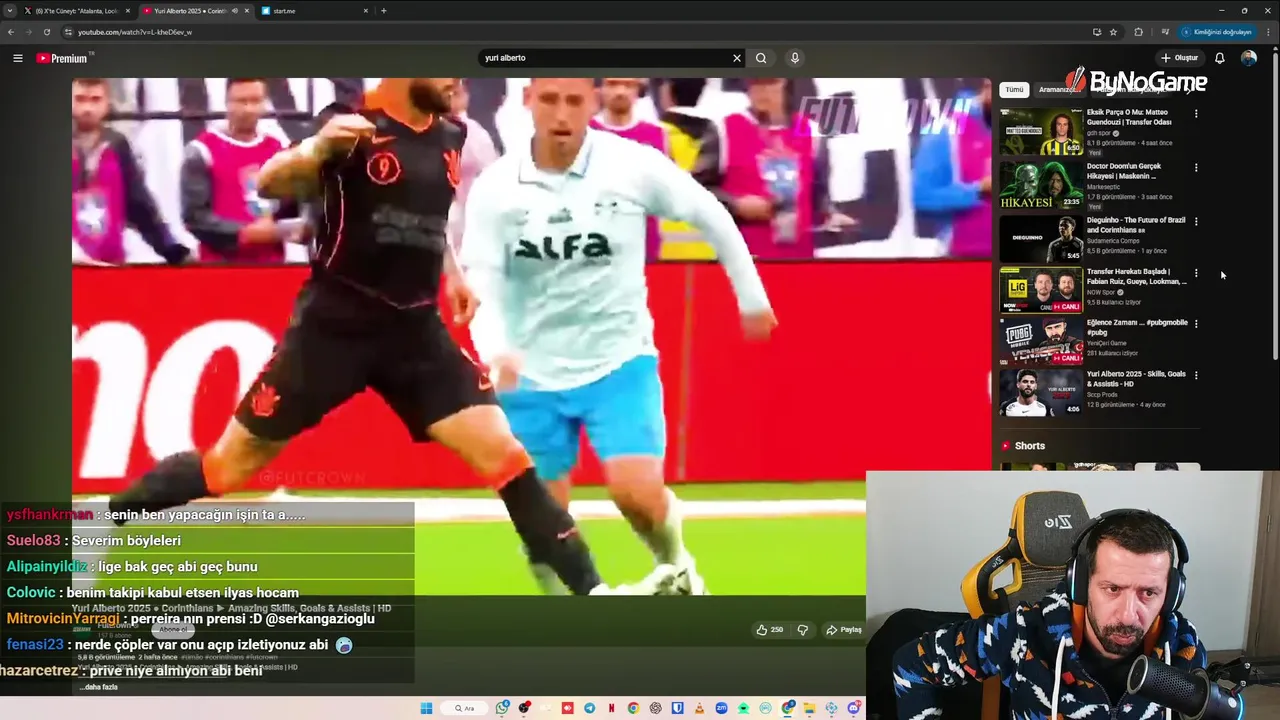1280x720 pixels.
Task: Clear the 'yuri alberto' search text
Action: point(737,58)
